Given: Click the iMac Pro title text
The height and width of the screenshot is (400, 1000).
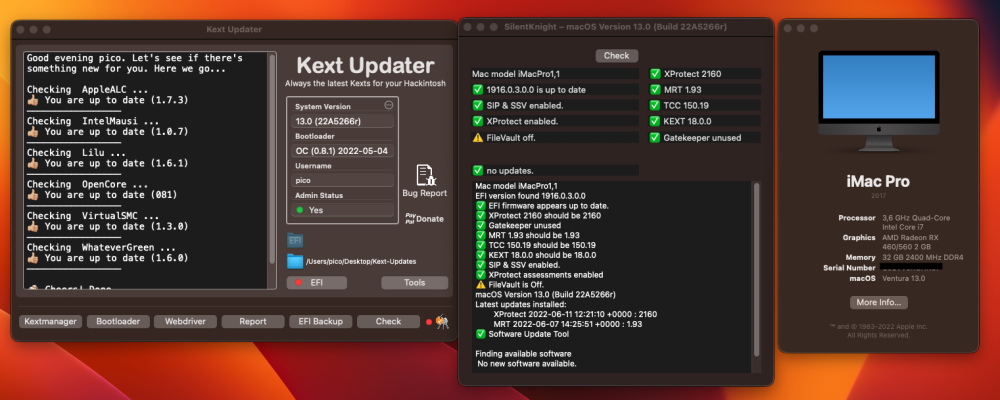Looking at the screenshot, I should point(878,181).
